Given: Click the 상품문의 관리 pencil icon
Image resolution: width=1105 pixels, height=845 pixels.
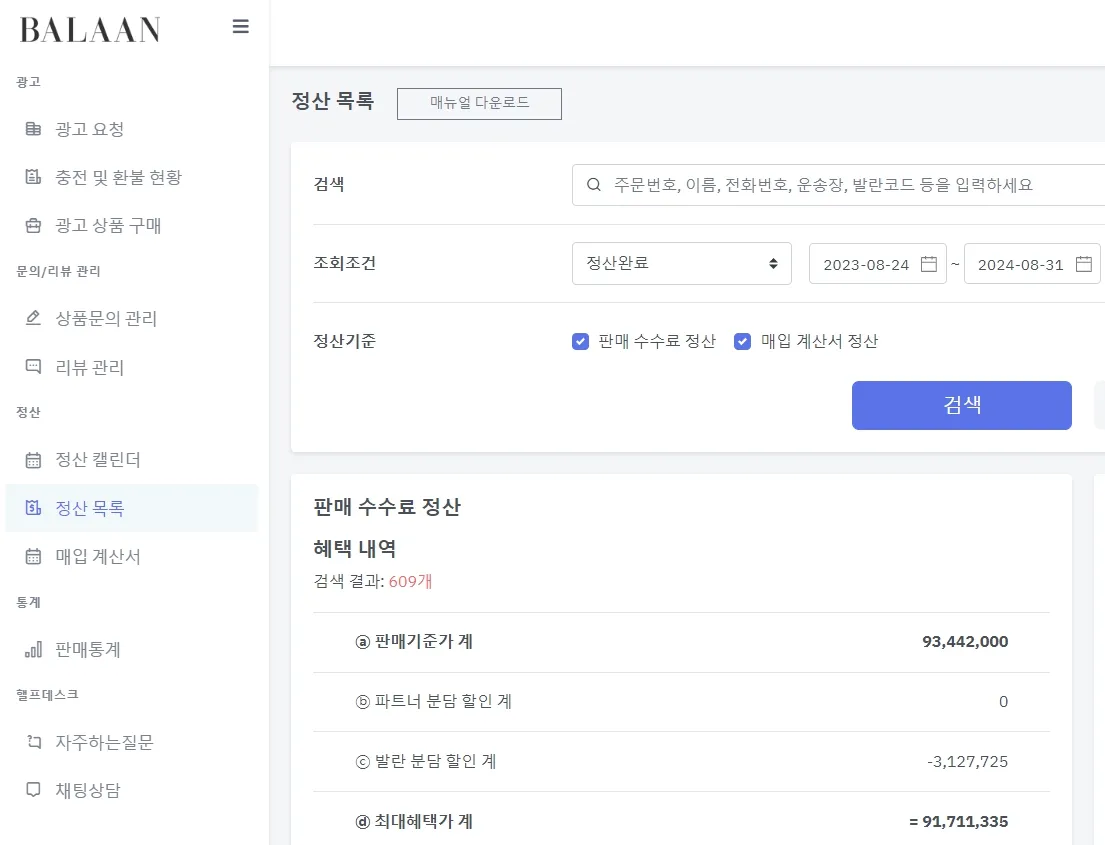Looking at the screenshot, I should point(33,318).
